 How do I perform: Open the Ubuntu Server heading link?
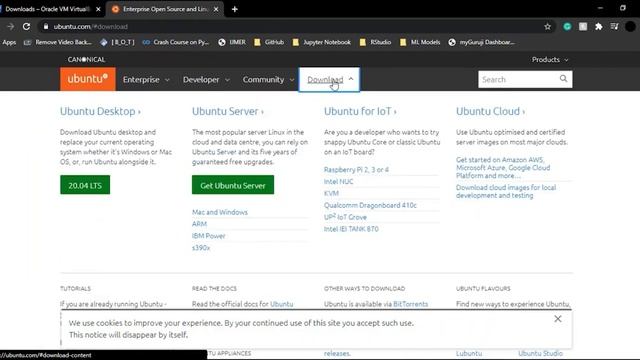228,111
